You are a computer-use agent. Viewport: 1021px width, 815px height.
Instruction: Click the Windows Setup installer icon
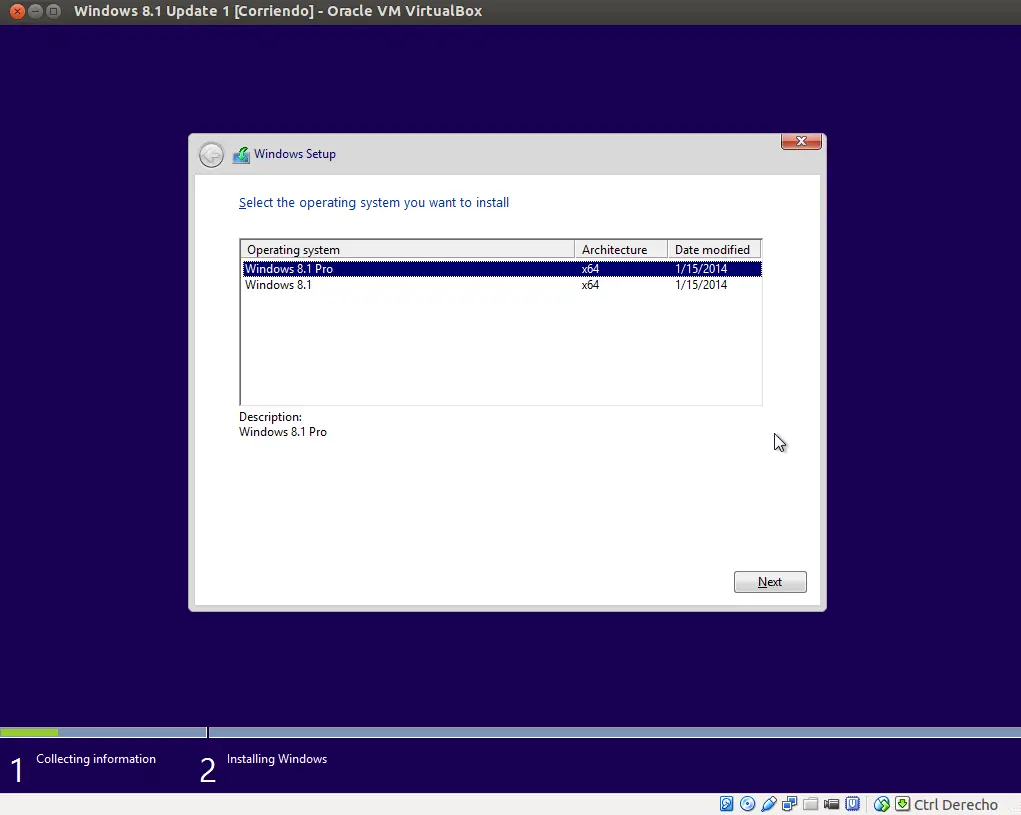click(242, 155)
